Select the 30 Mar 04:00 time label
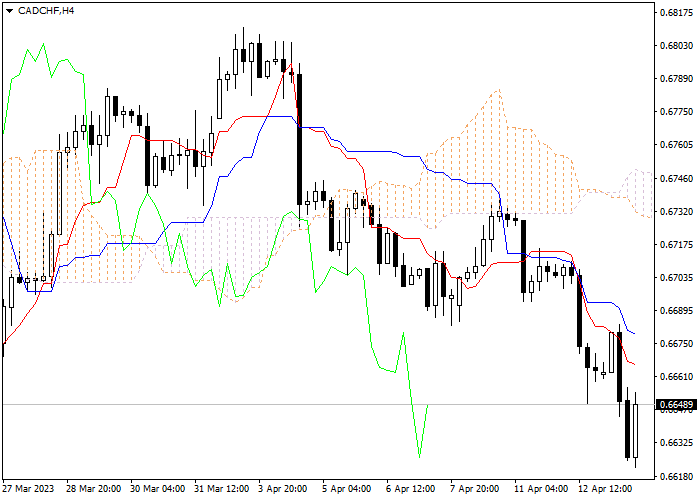This screenshot has width=700, height=500. [158, 489]
